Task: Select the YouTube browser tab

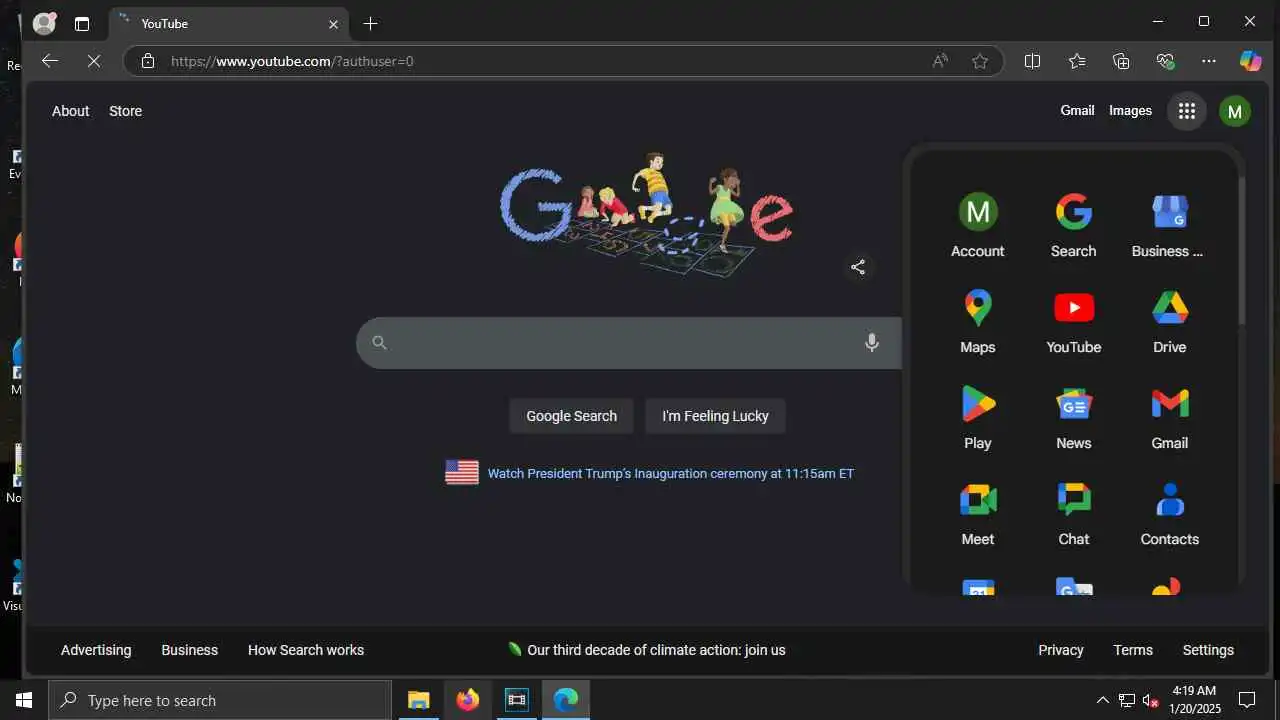Action: [228, 23]
